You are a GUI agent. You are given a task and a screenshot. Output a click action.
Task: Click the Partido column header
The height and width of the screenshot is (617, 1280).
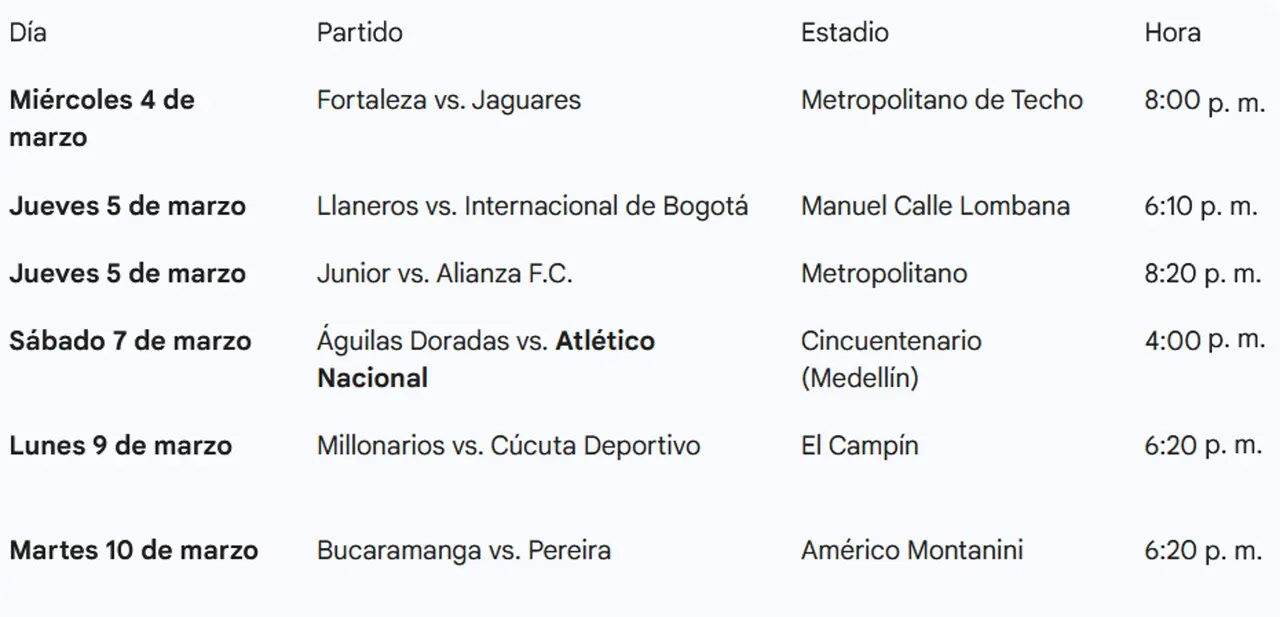pyautogui.click(x=359, y=33)
